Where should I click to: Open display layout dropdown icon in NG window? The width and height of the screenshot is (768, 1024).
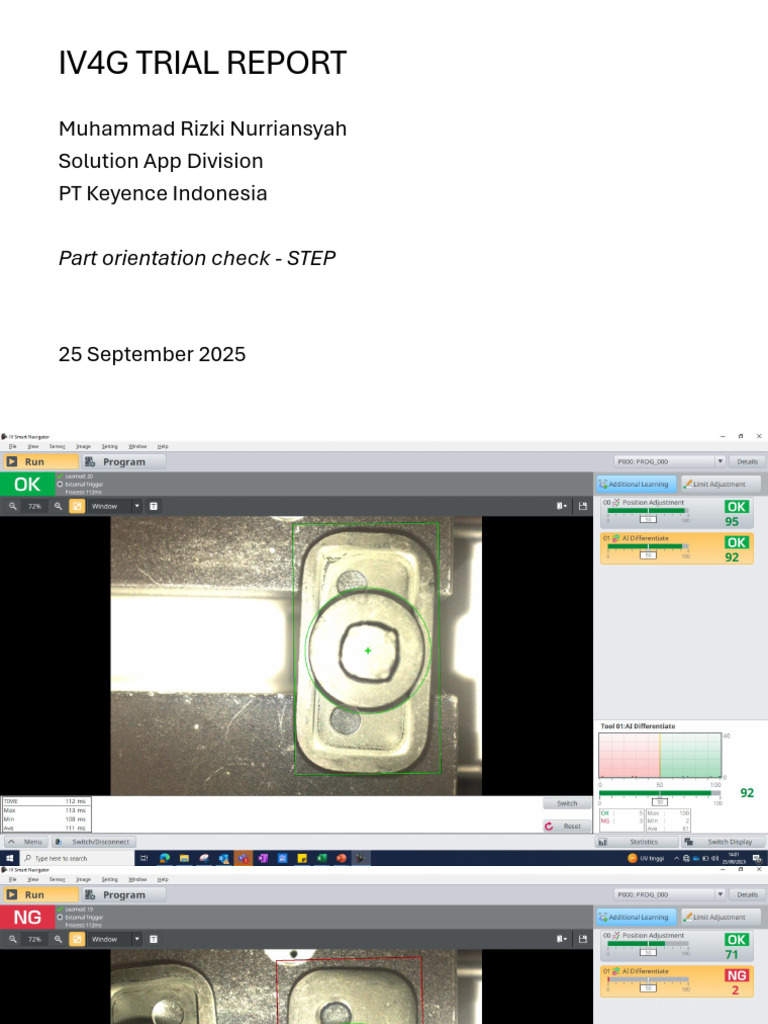point(561,939)
